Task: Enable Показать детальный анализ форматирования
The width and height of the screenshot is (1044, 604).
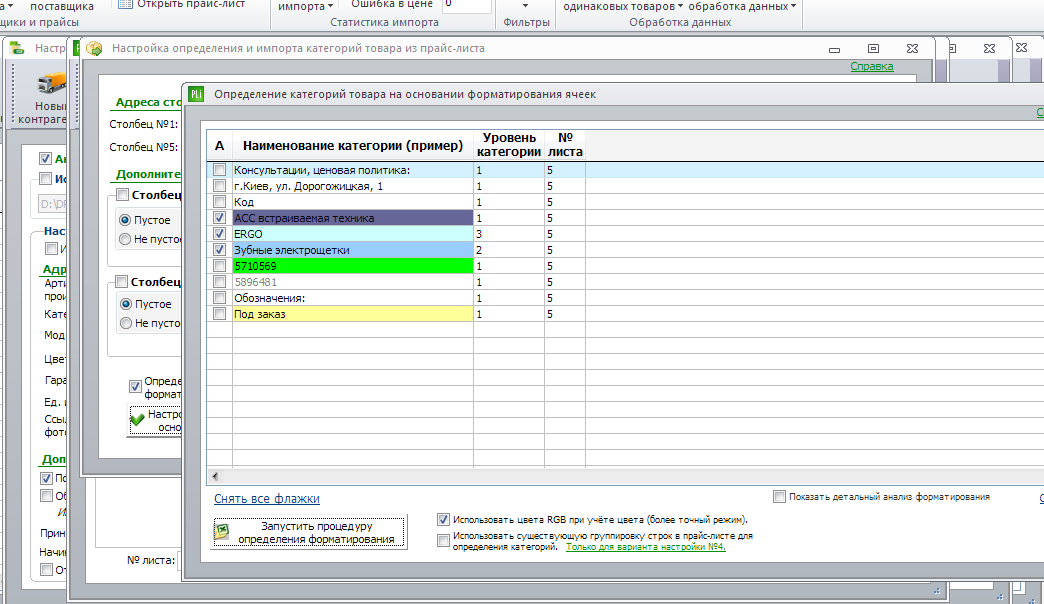Action: (x=779, y=497)
